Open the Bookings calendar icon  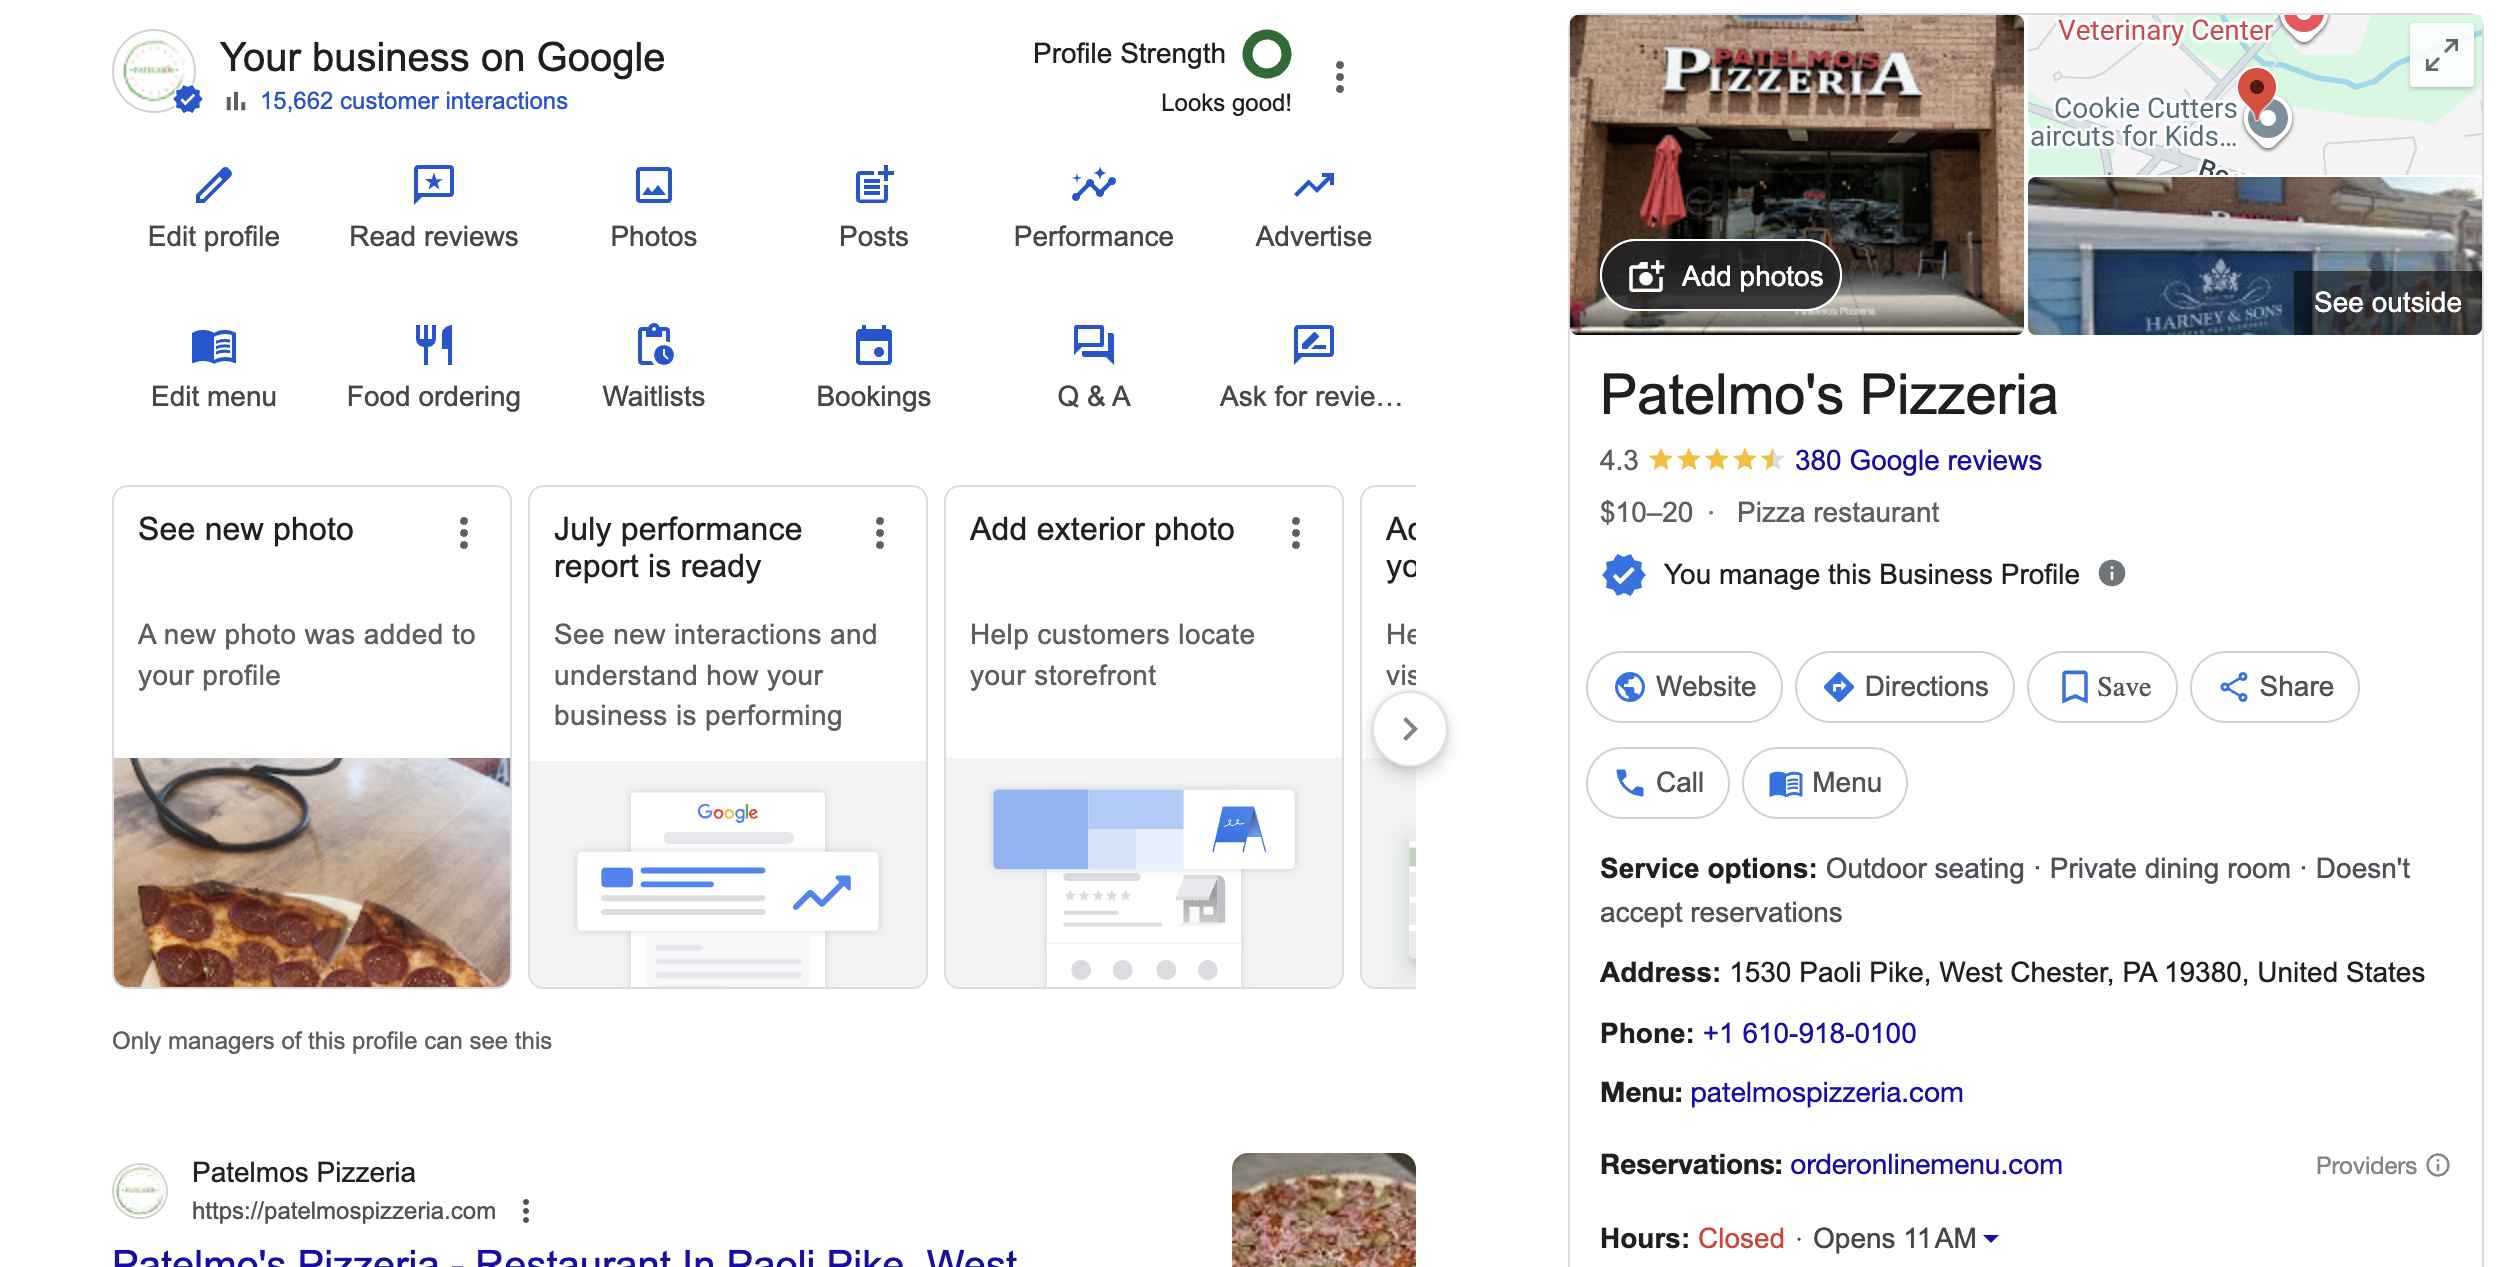click(x=873, y=345)
